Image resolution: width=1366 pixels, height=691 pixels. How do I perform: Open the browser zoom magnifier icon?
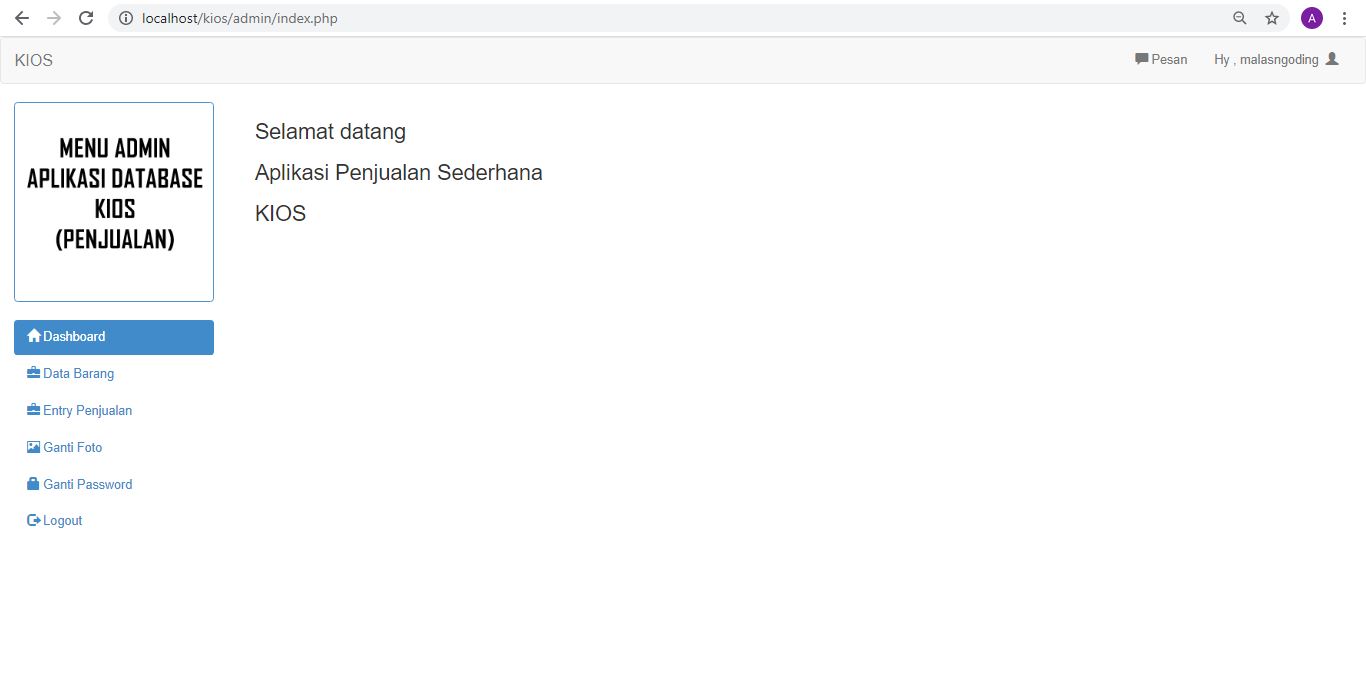click(x=1240, y=18)
